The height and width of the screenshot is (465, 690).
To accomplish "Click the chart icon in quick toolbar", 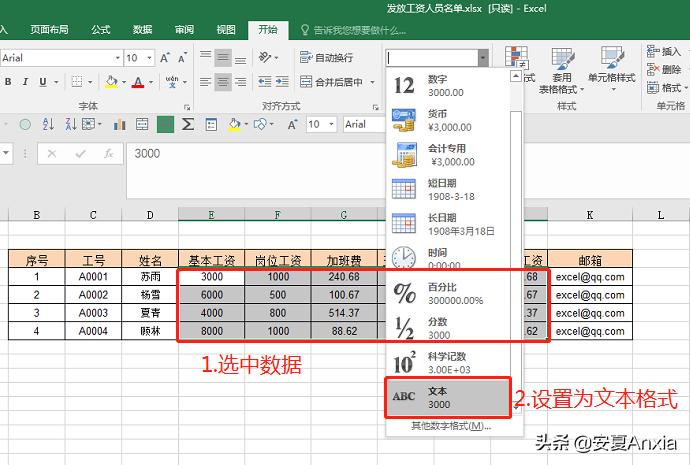I will pyautogui.click(x=119, y=124).
